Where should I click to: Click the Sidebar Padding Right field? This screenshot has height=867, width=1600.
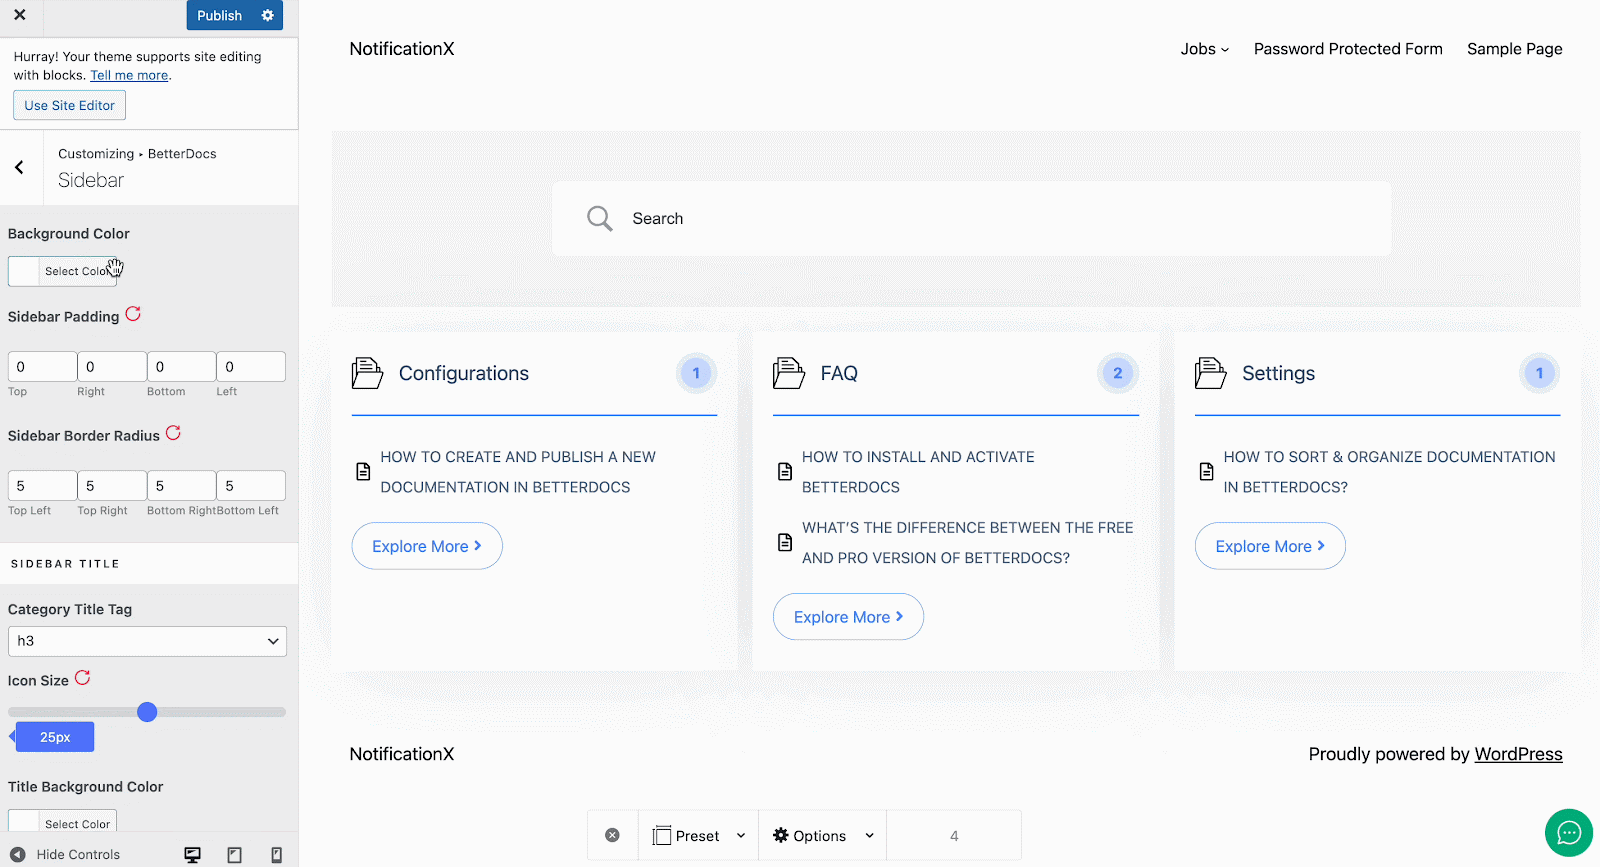(x=112, y=367)
